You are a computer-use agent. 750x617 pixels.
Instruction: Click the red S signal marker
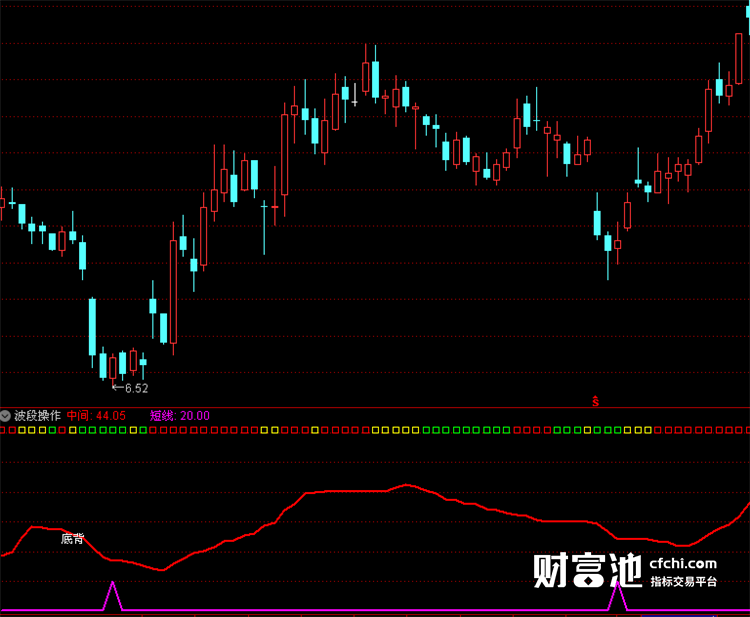tap(596, 401)
